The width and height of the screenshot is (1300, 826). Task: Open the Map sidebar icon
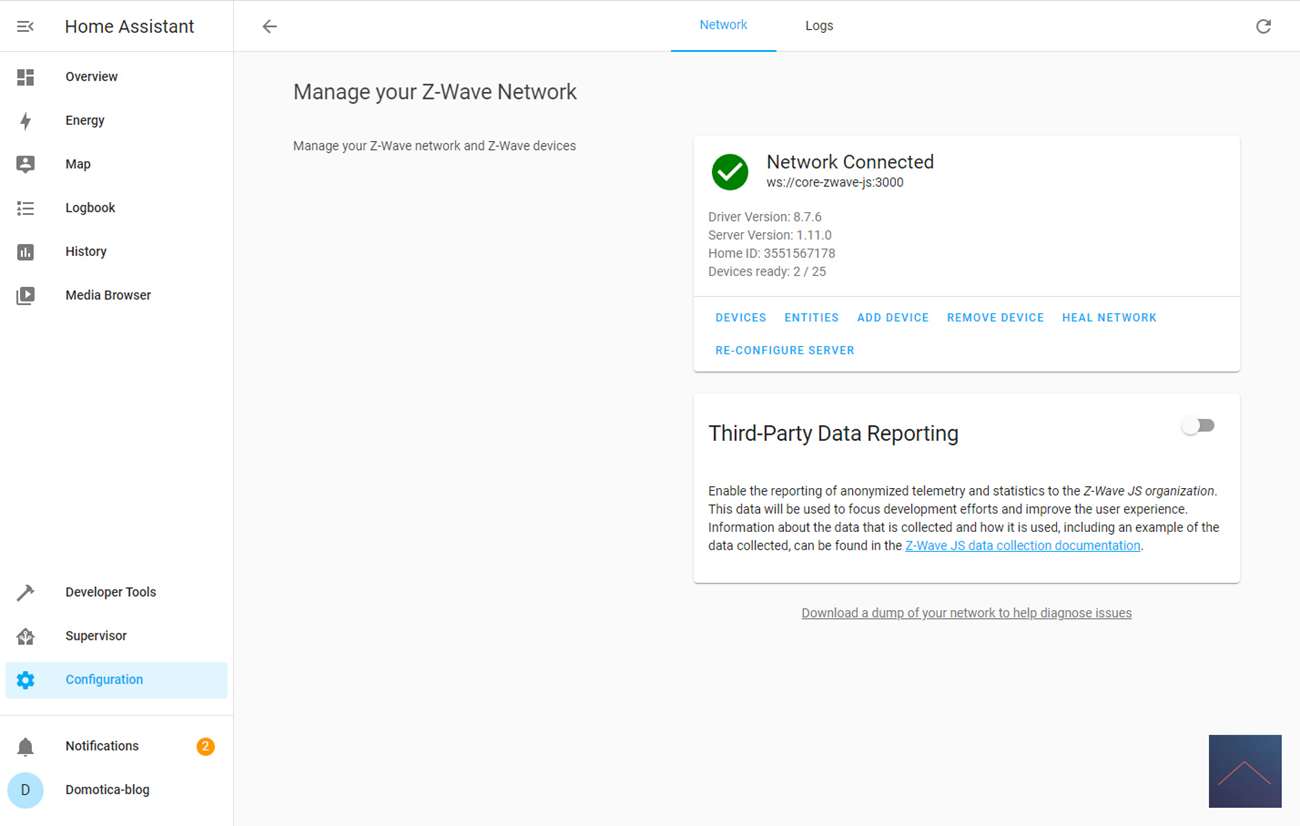(x=26, y=164)
